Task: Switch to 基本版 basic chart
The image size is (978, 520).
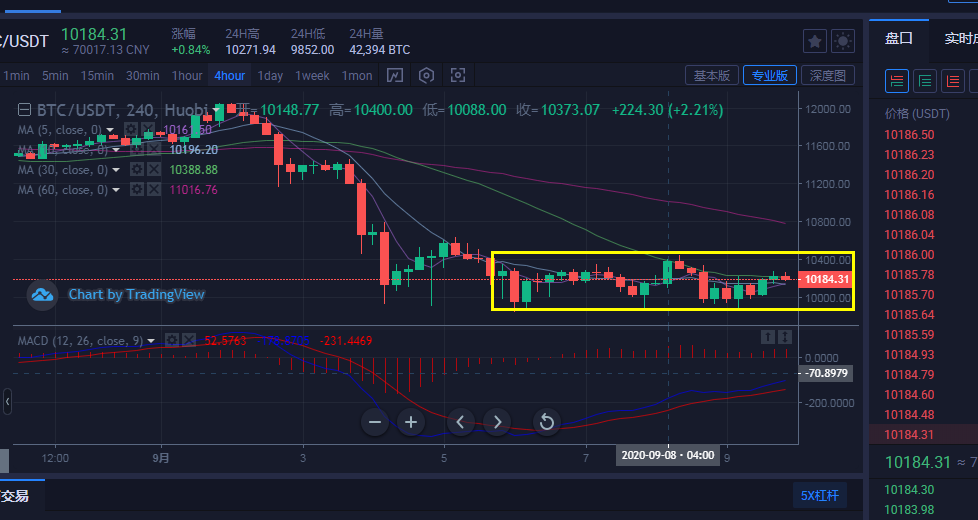Action: point(712,75)
